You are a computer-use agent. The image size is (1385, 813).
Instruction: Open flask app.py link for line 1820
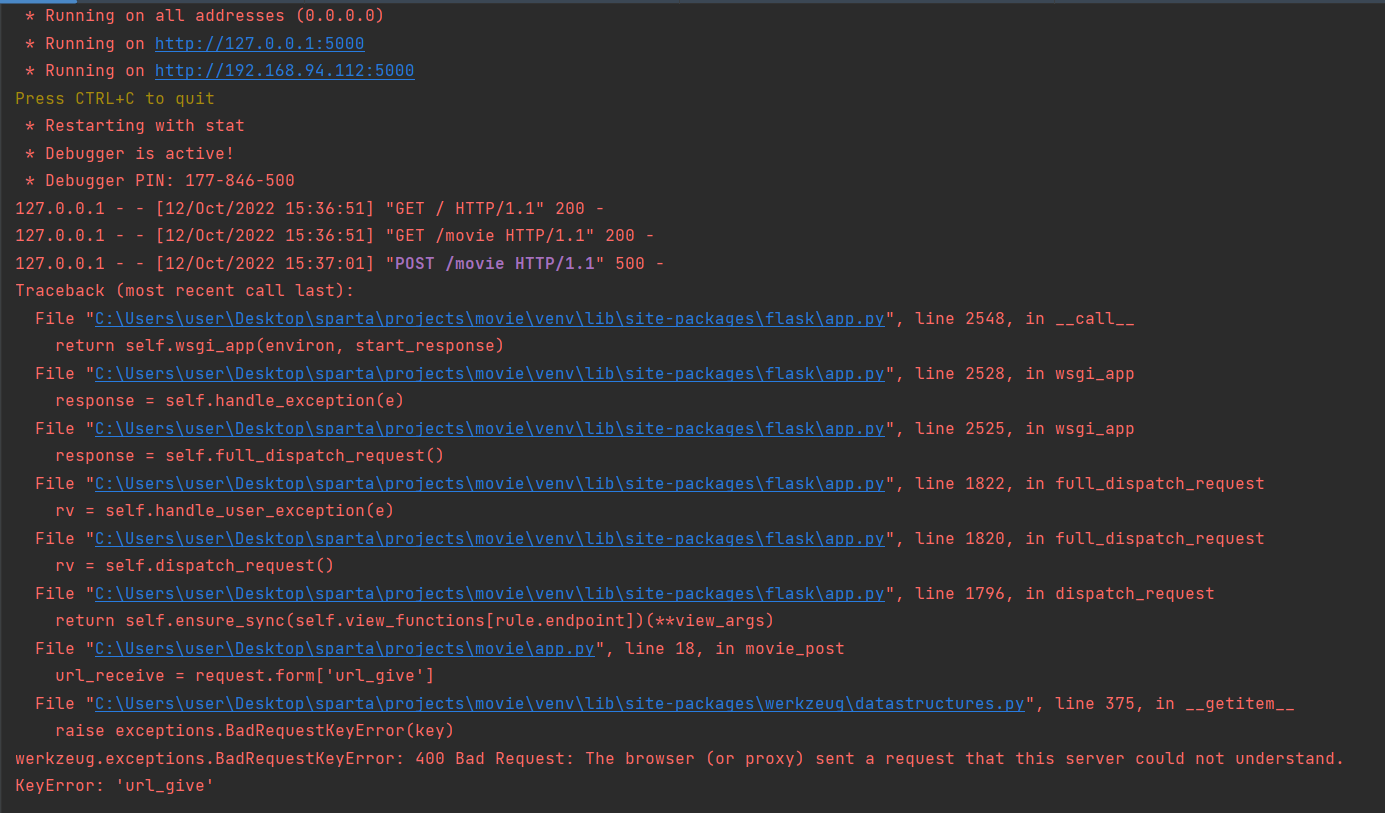pos(490,538)
